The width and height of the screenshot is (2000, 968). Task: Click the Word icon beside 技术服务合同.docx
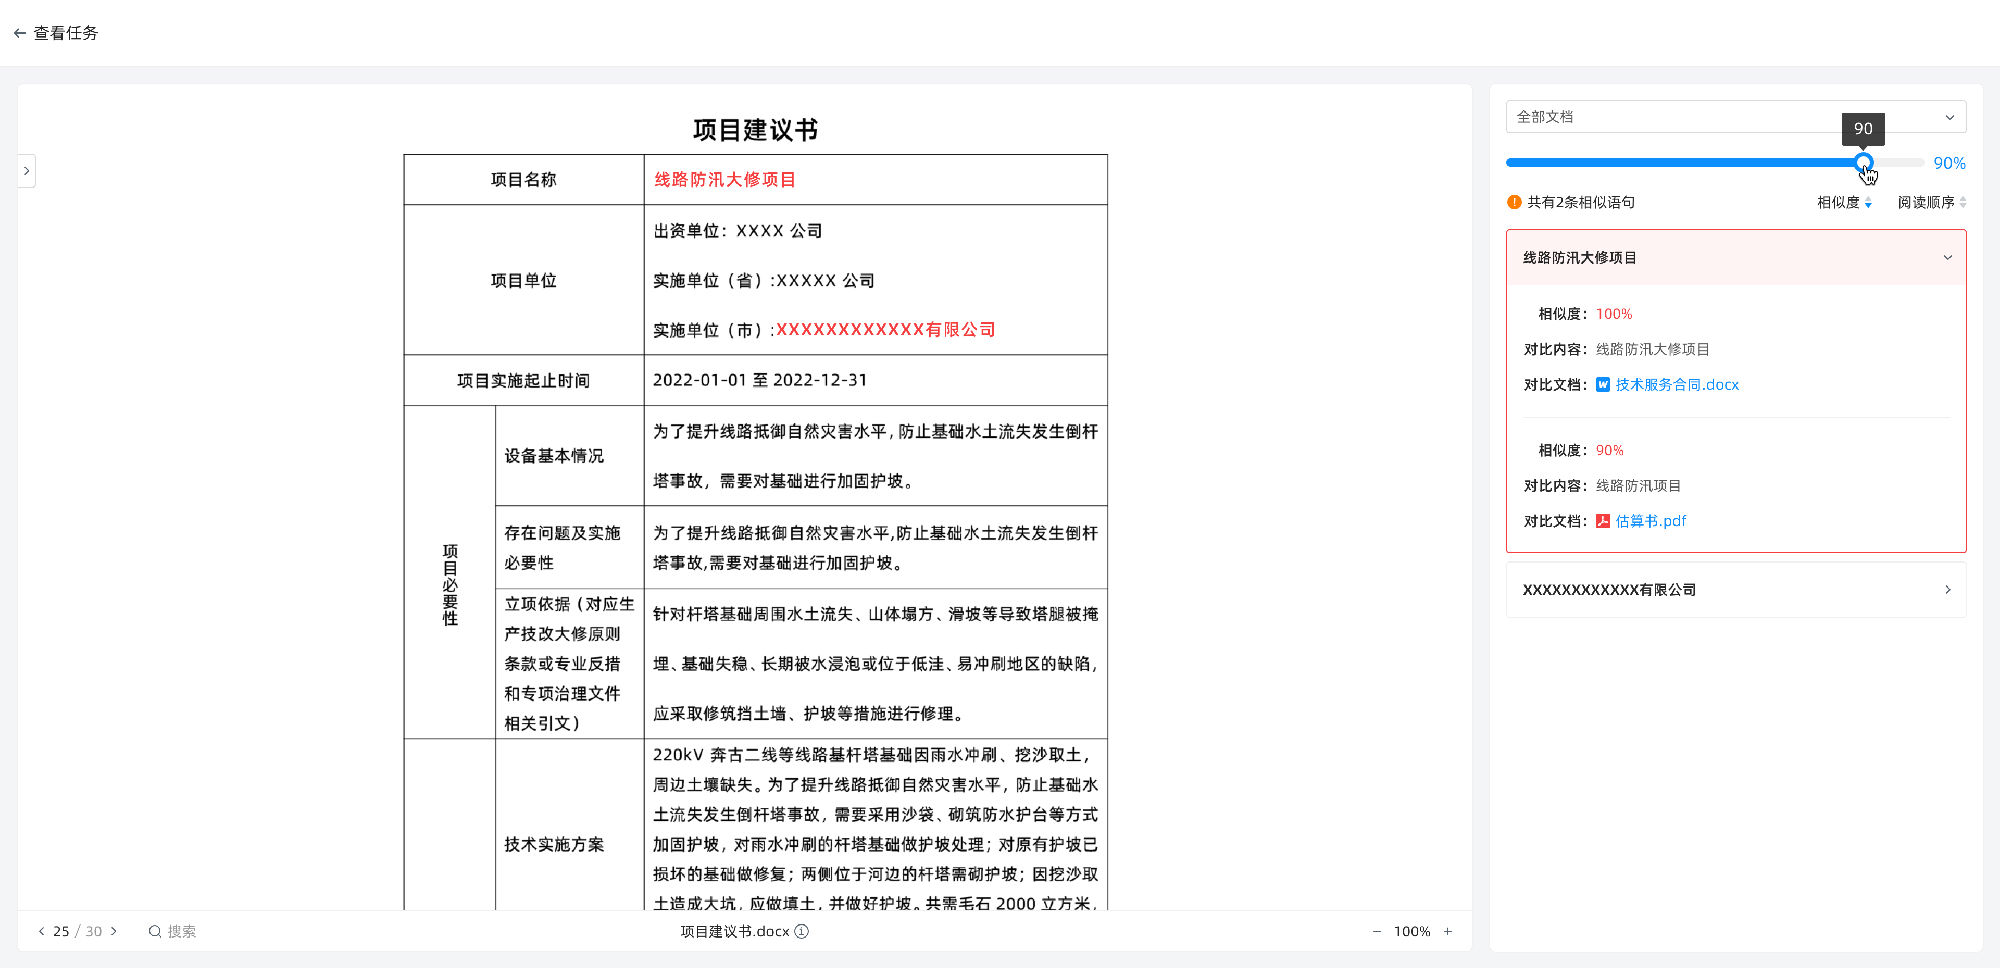click(1603, 384)
